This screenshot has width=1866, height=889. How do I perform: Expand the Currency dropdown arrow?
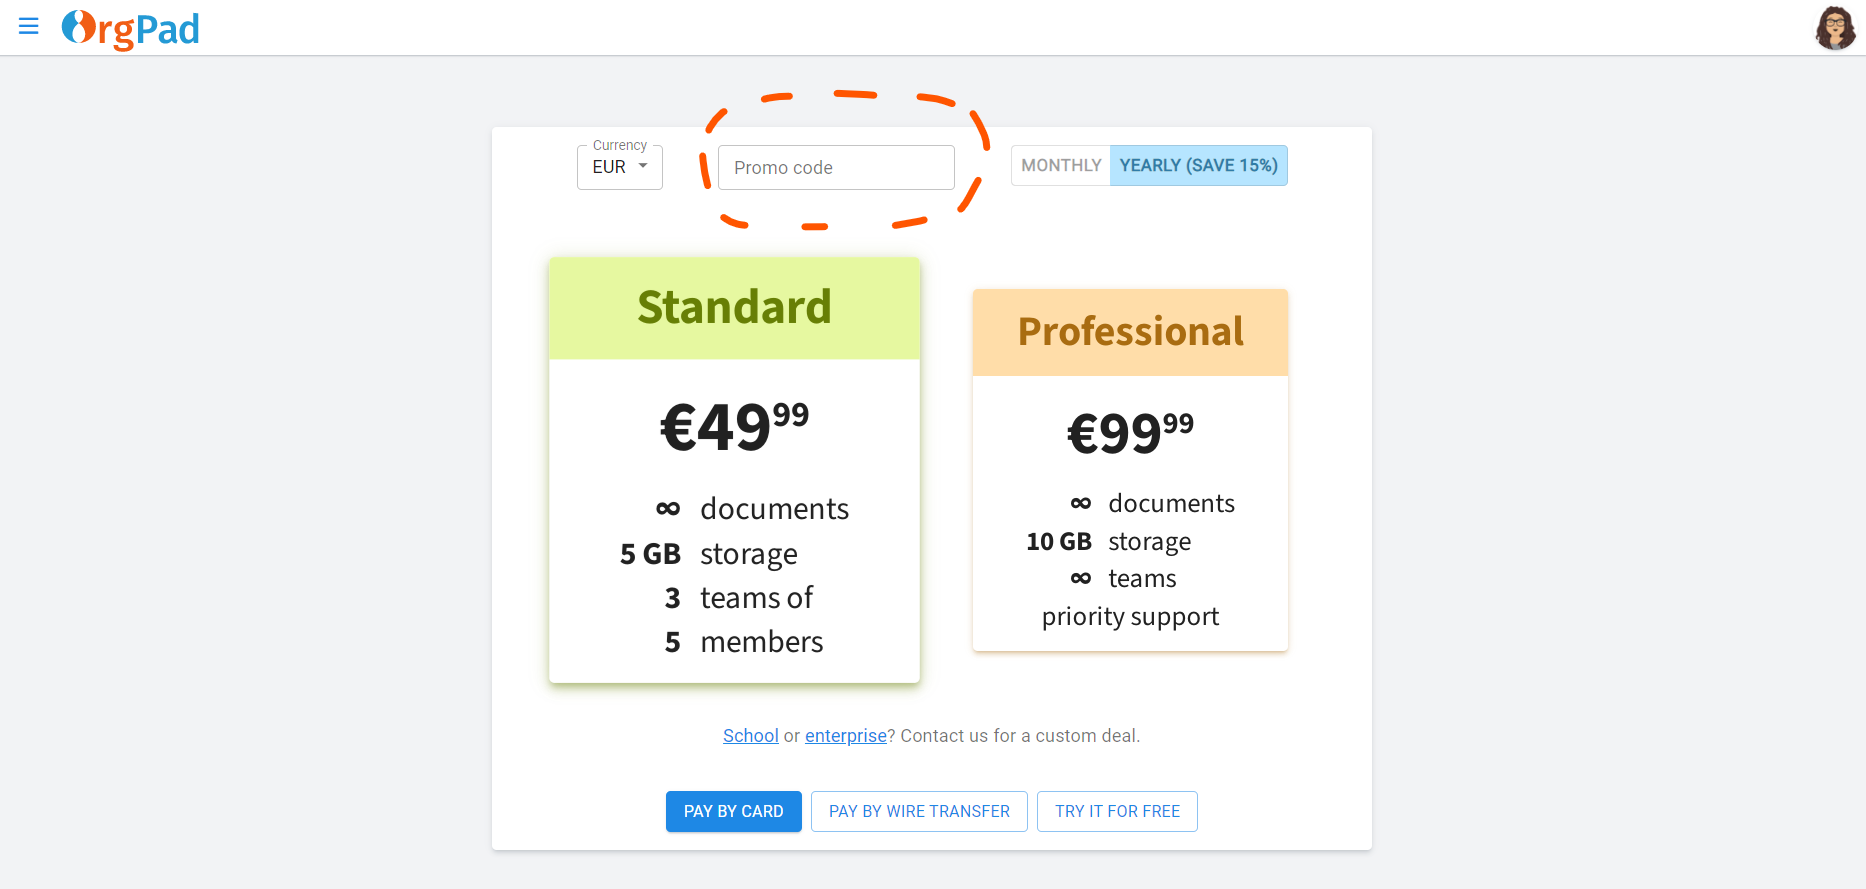tap(643, 166)
